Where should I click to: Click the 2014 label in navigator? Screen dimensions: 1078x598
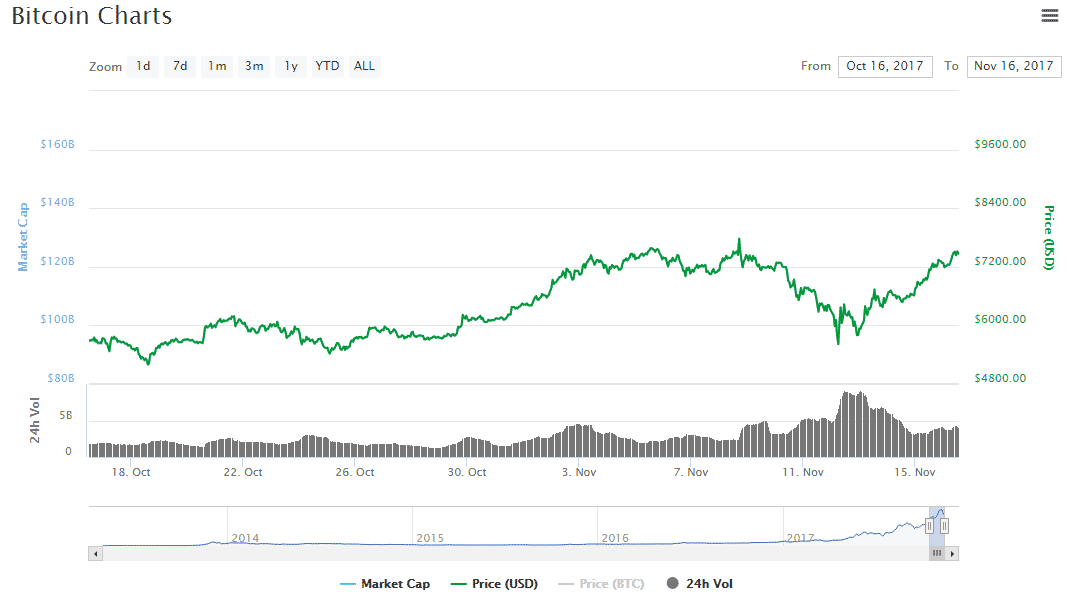pyautogui.click(x=245, y=538)
